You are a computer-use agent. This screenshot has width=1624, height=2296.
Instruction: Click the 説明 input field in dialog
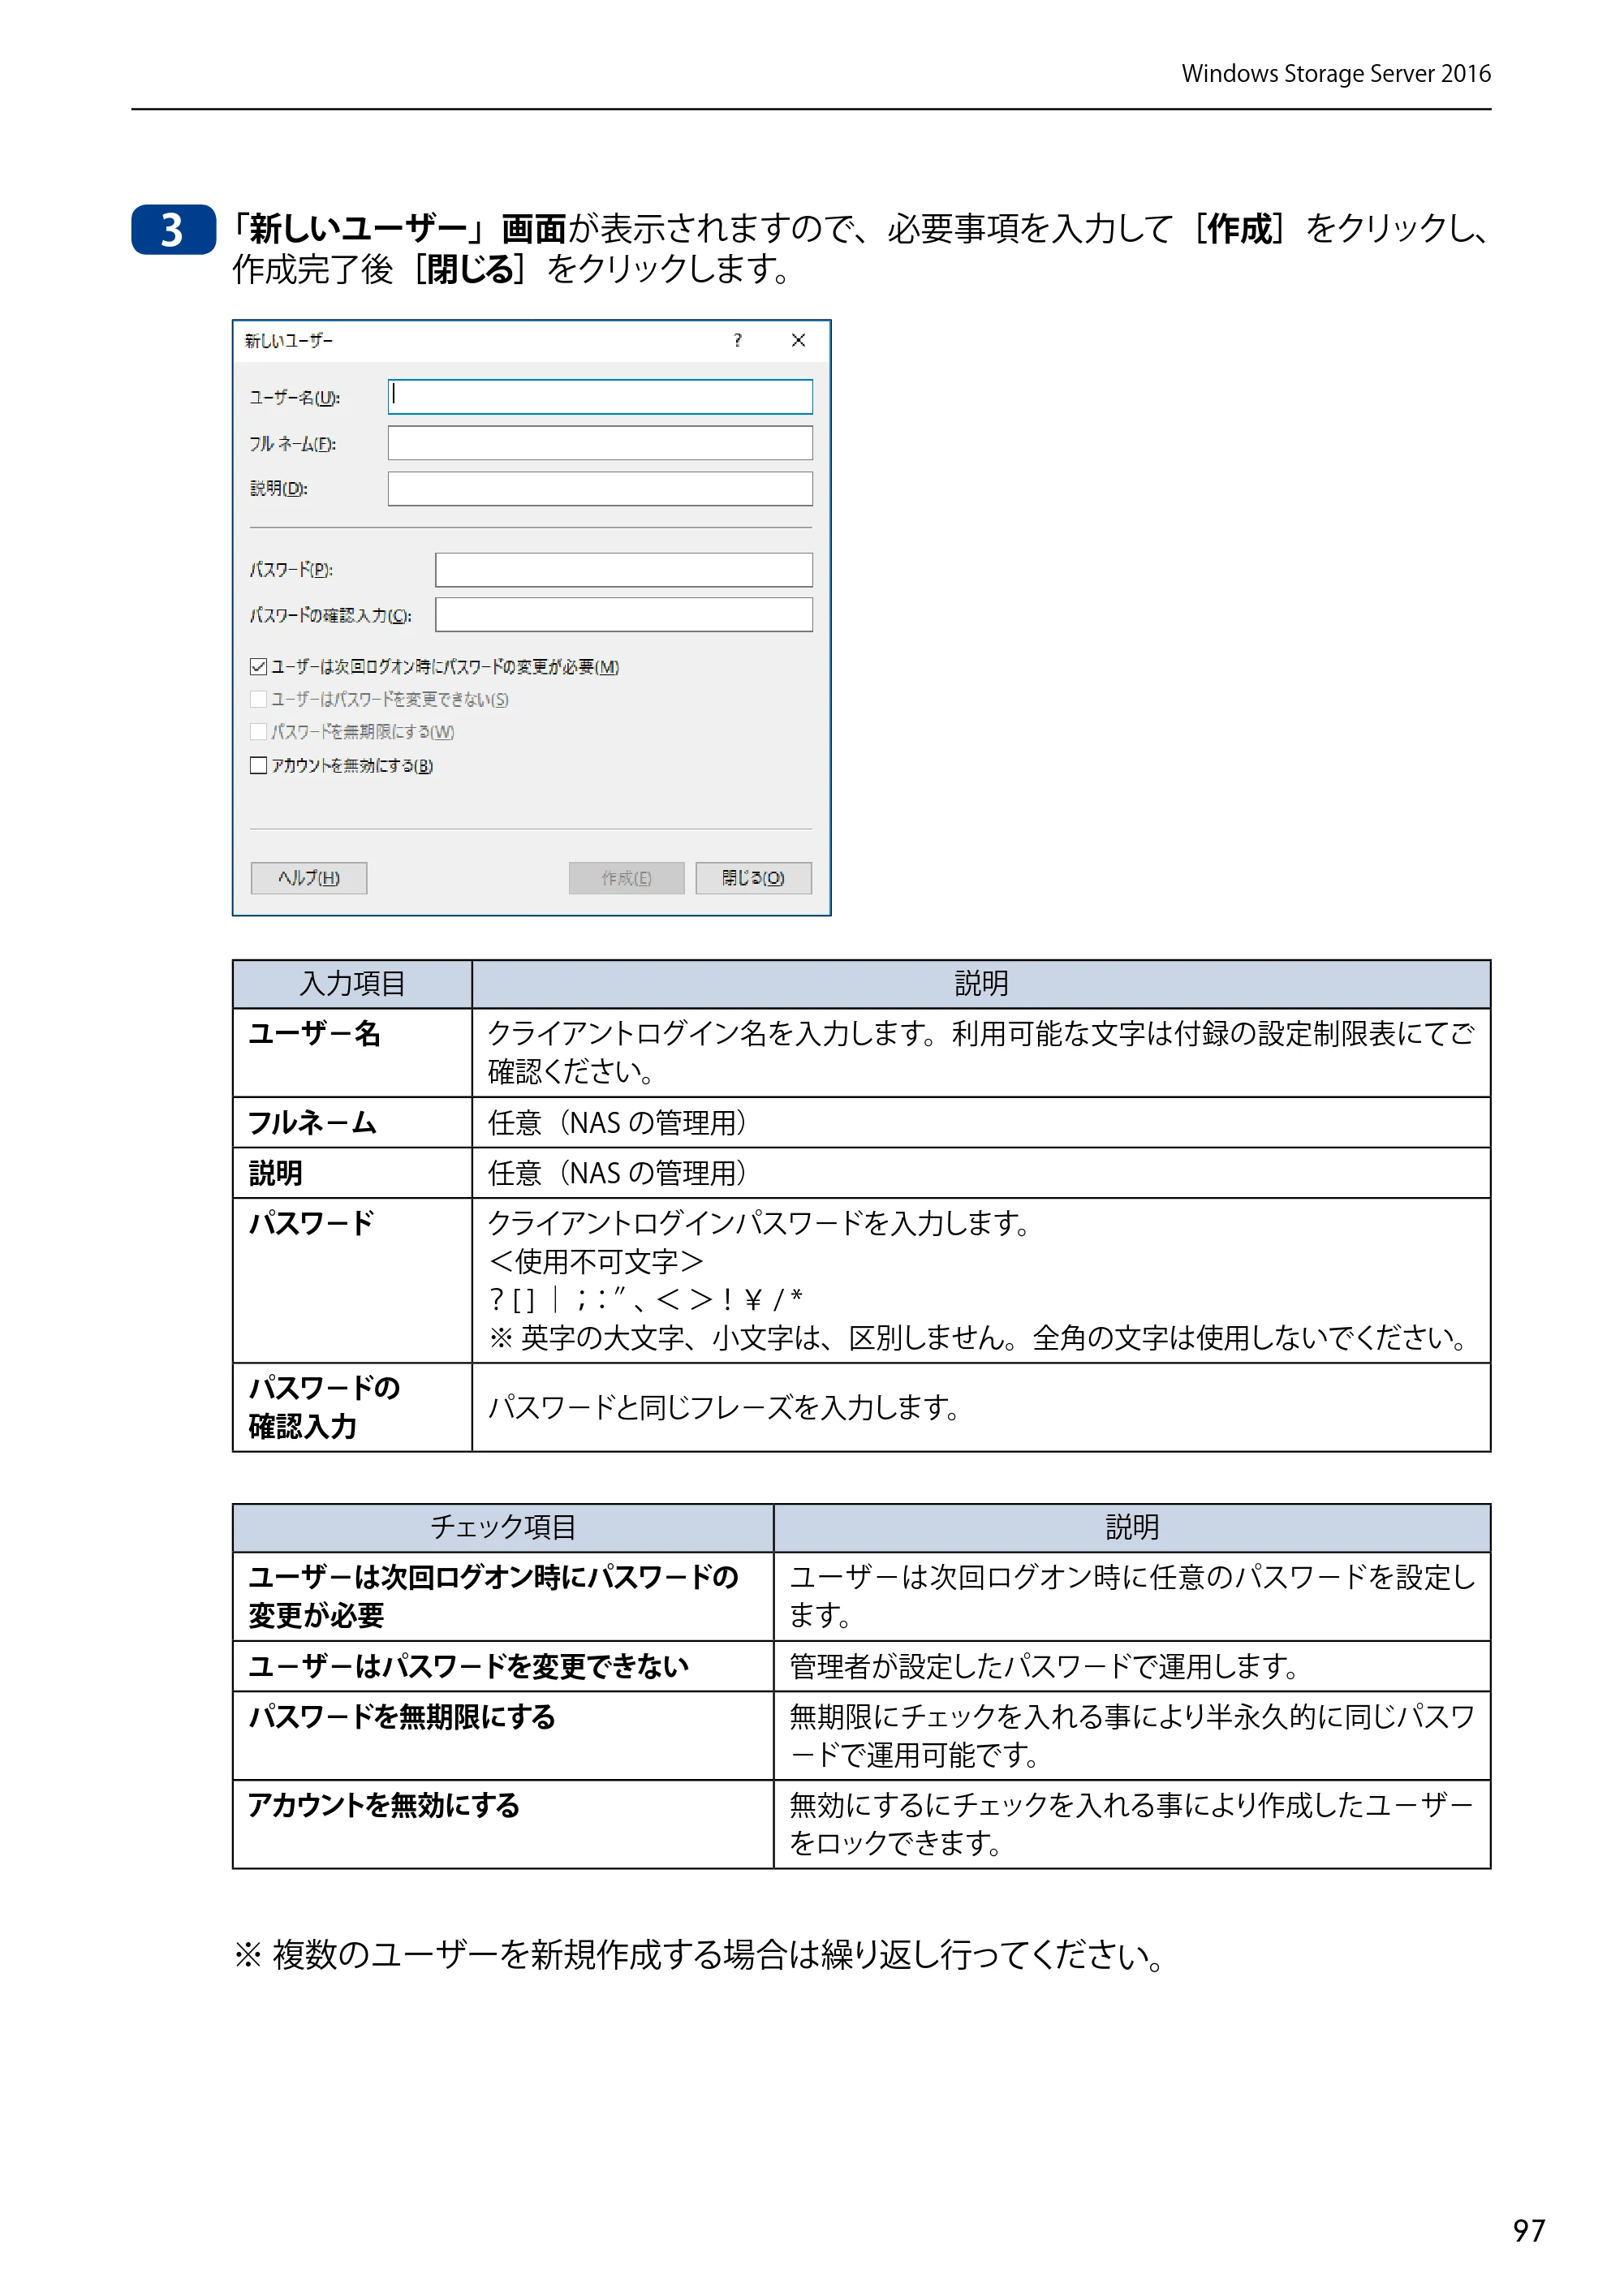click(x=600, y=488)
